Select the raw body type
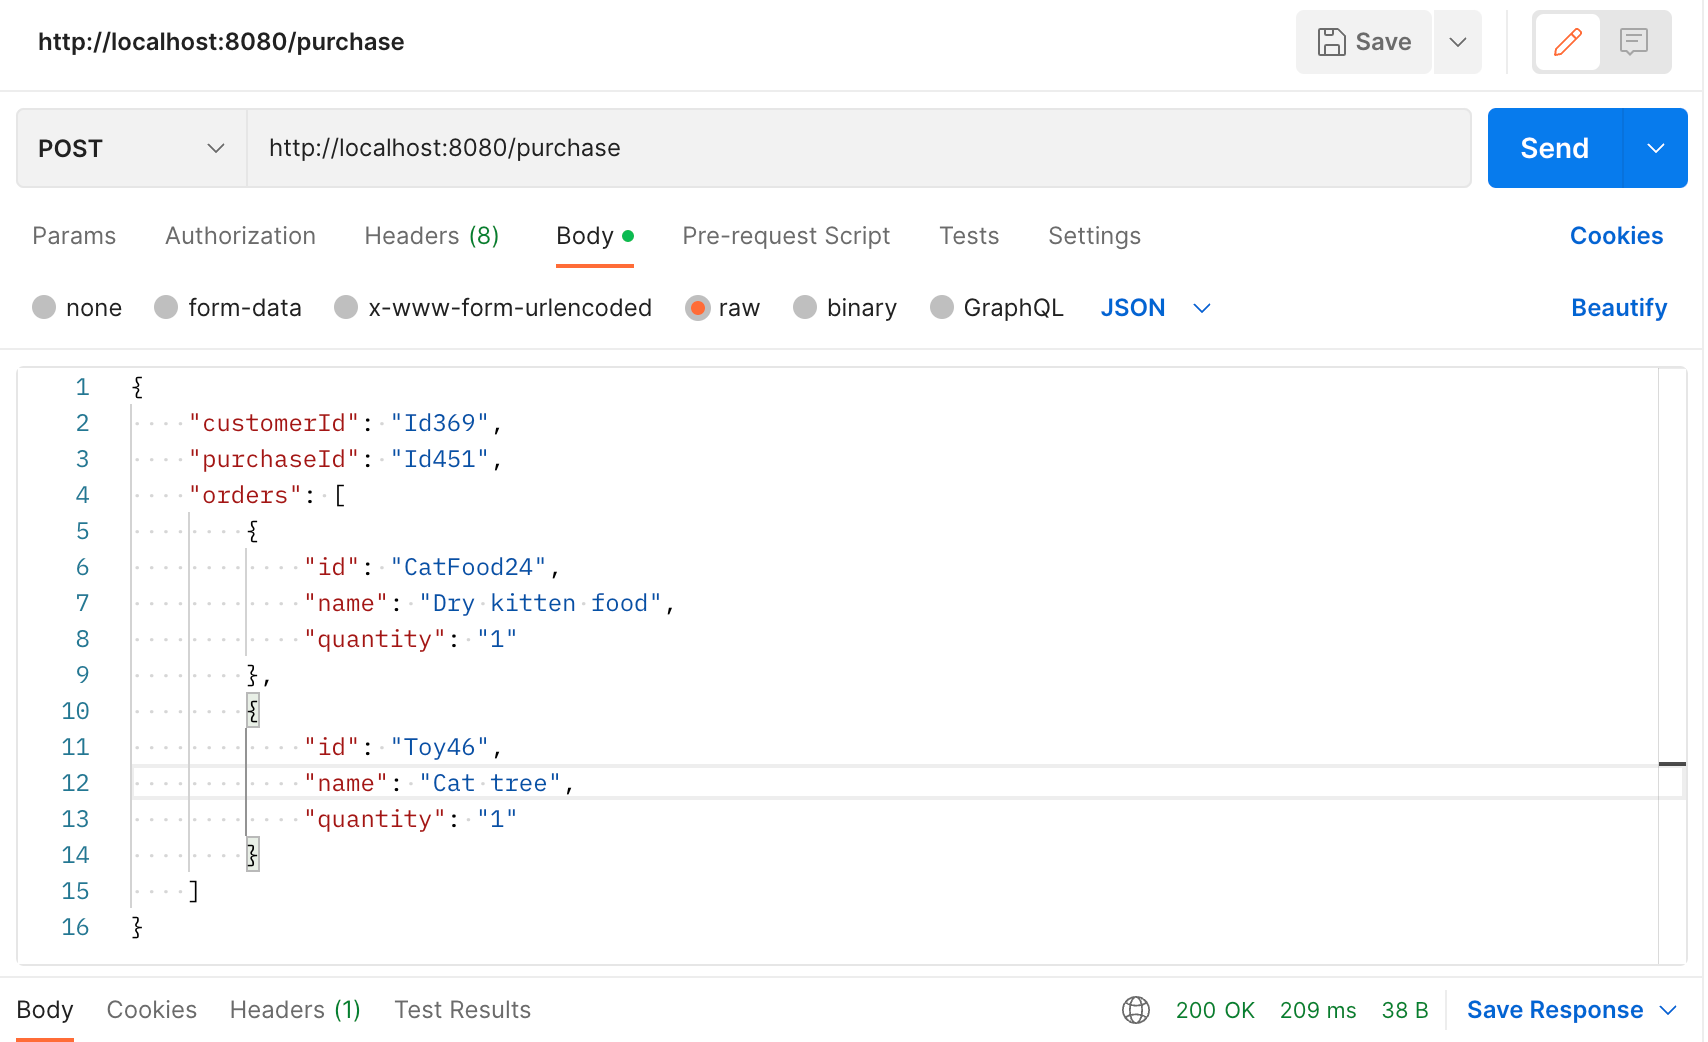Image resolution: width=1708 pixels, height=1042 pixels. click(698, 308)
